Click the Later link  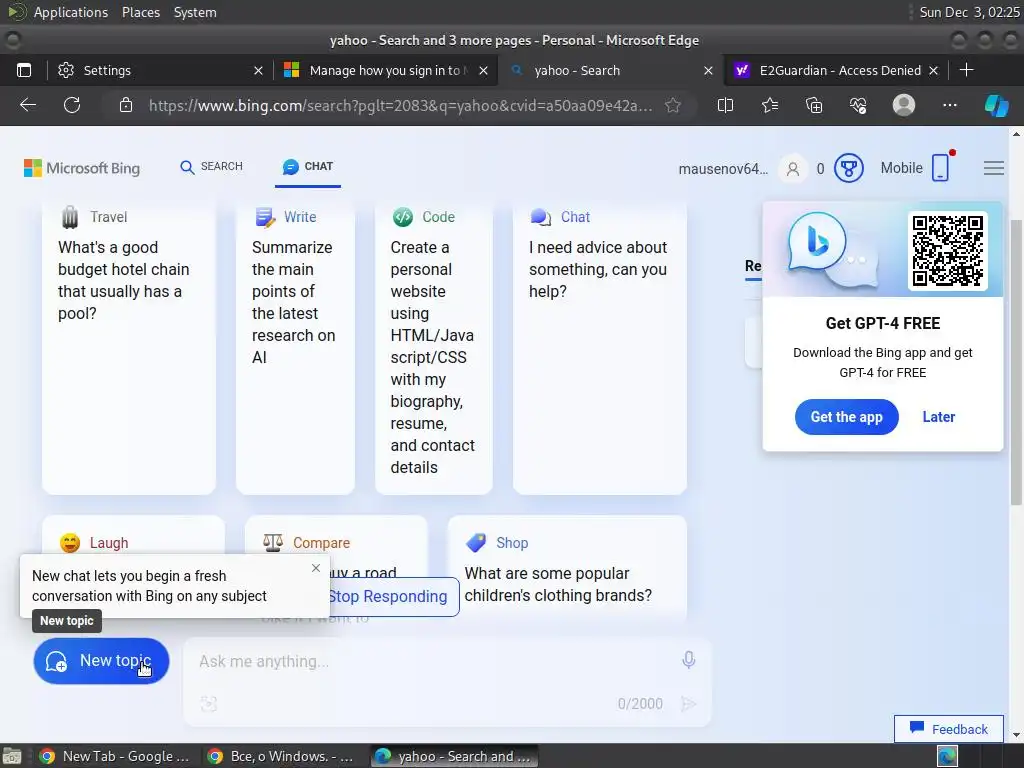(938, 417)
